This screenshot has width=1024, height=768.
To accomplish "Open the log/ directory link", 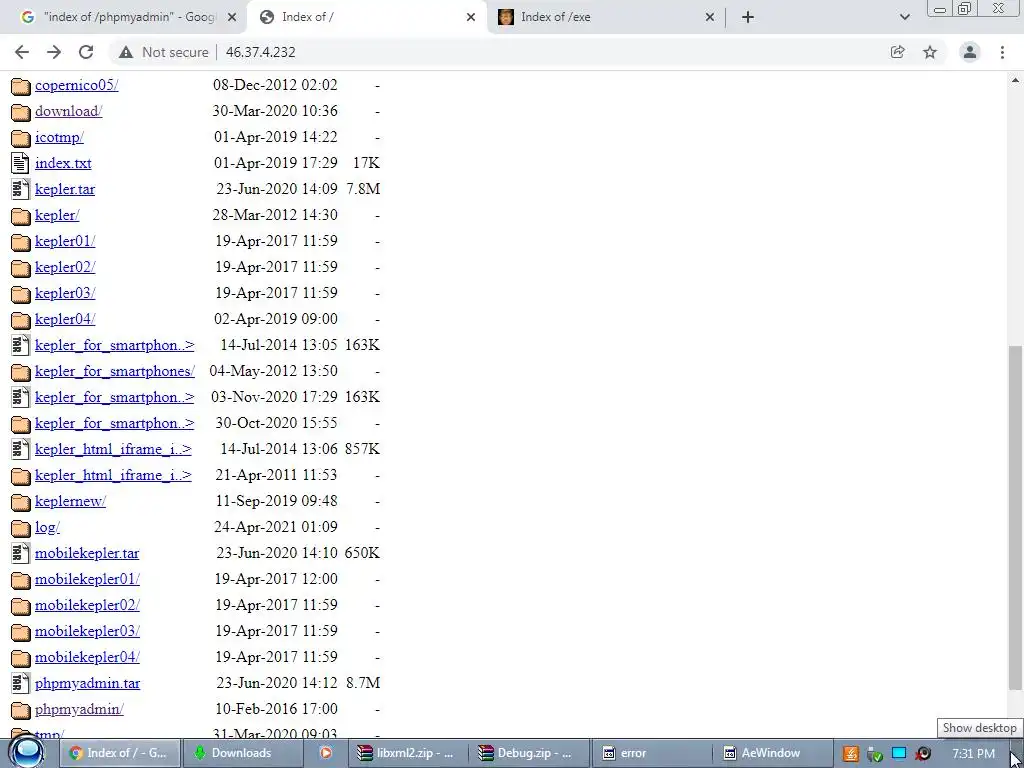I will point(47,527).
